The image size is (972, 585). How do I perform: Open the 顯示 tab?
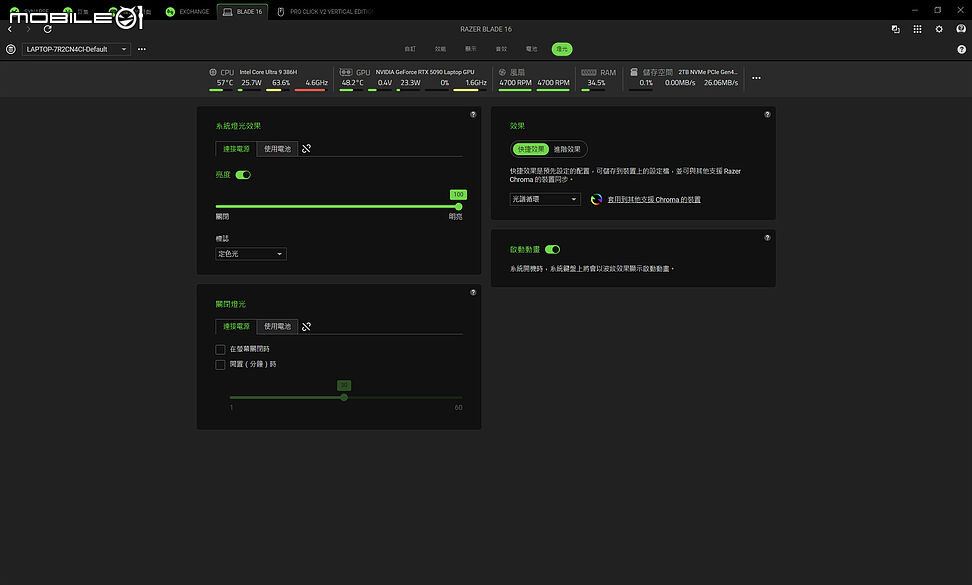pyautogui.click(x=471, y=49)
